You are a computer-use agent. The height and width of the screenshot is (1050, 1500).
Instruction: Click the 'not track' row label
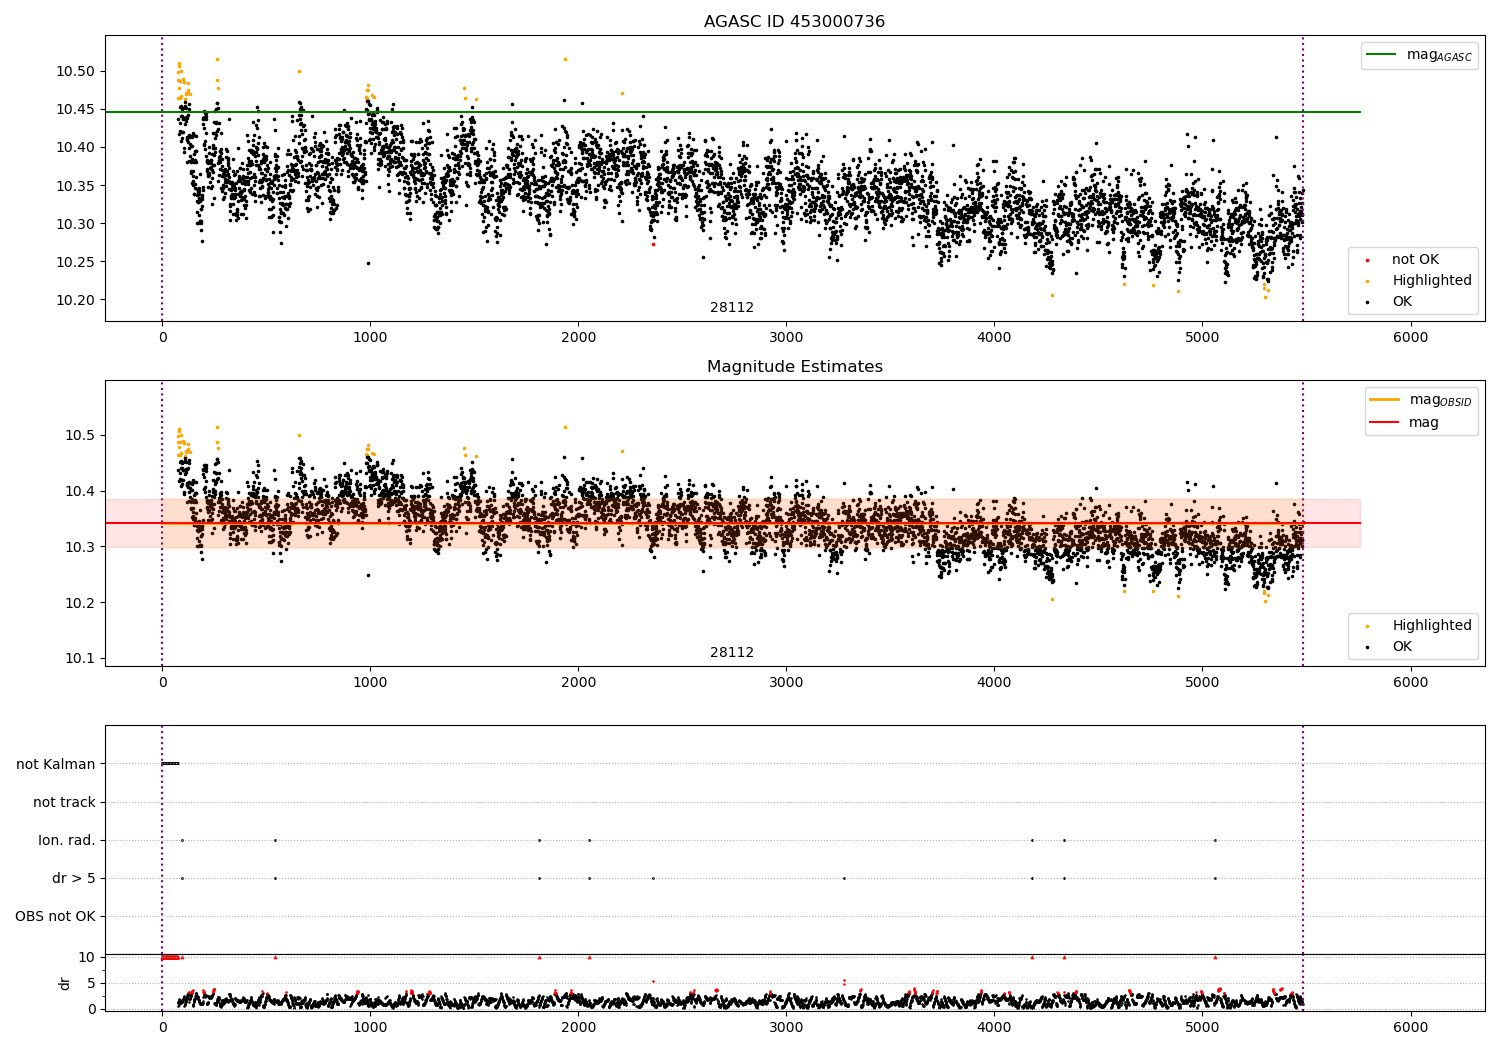coord(64,802)
